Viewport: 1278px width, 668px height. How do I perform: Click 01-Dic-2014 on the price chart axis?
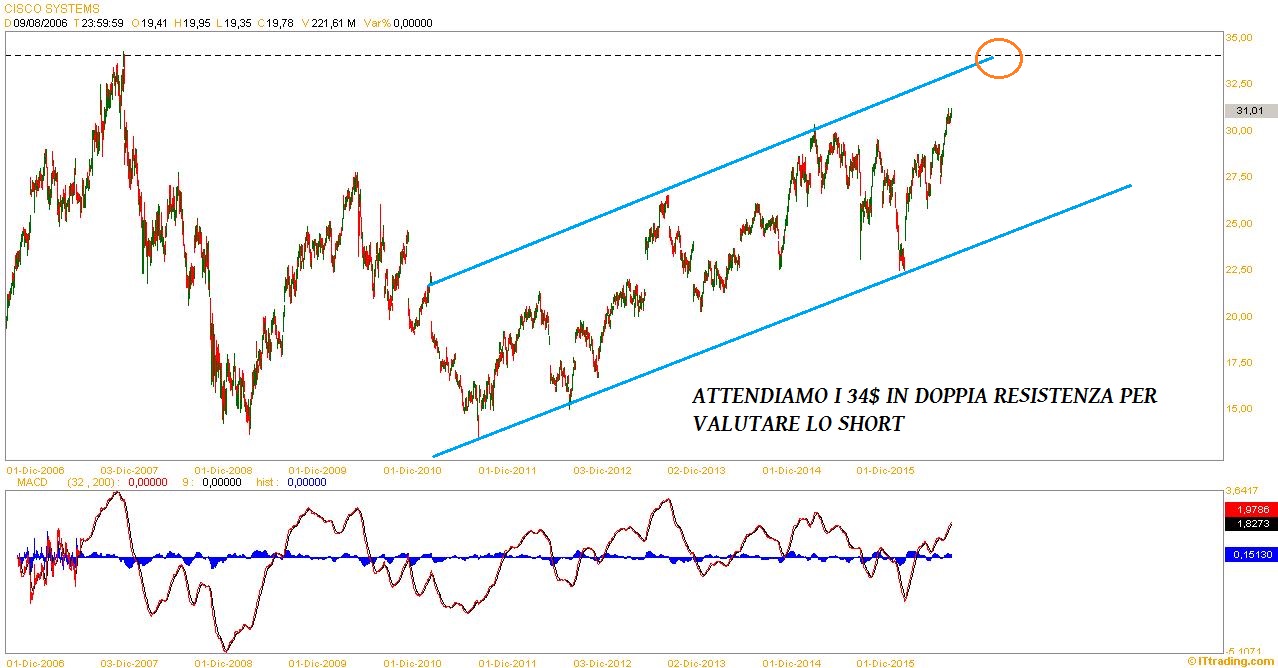(792, 469)
